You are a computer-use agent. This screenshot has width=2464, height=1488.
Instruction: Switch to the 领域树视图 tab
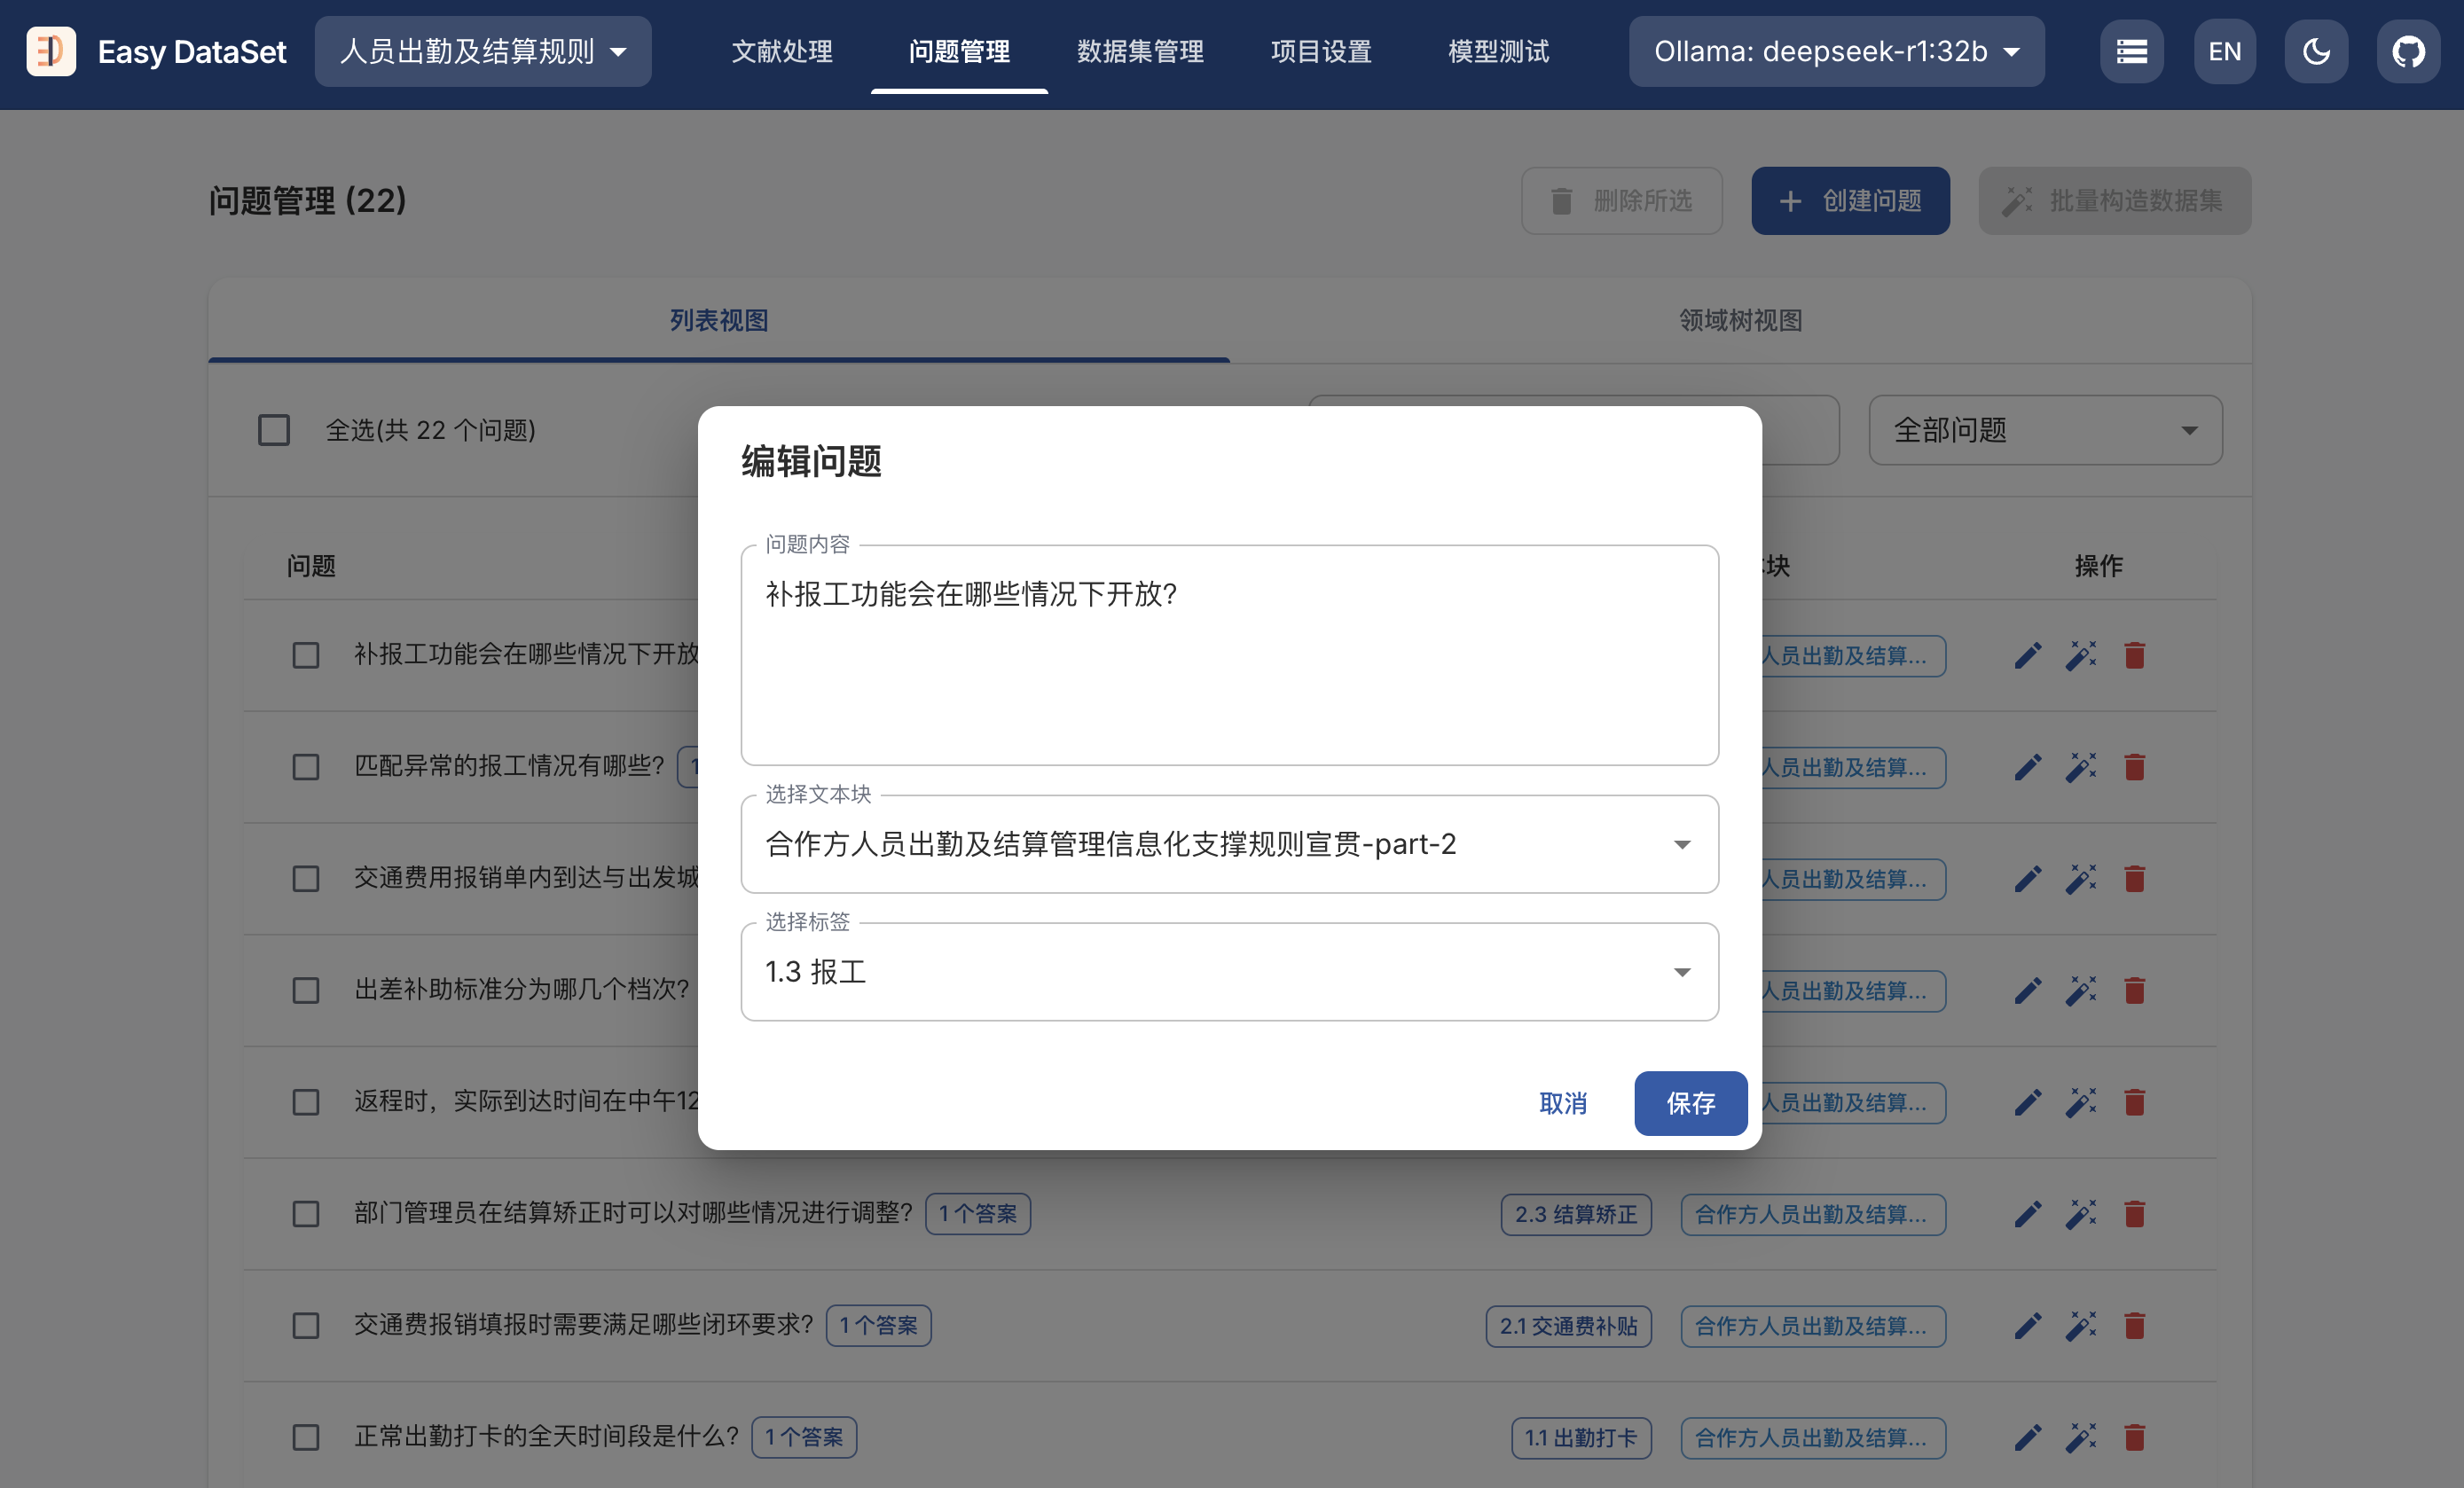point(1740,321)
